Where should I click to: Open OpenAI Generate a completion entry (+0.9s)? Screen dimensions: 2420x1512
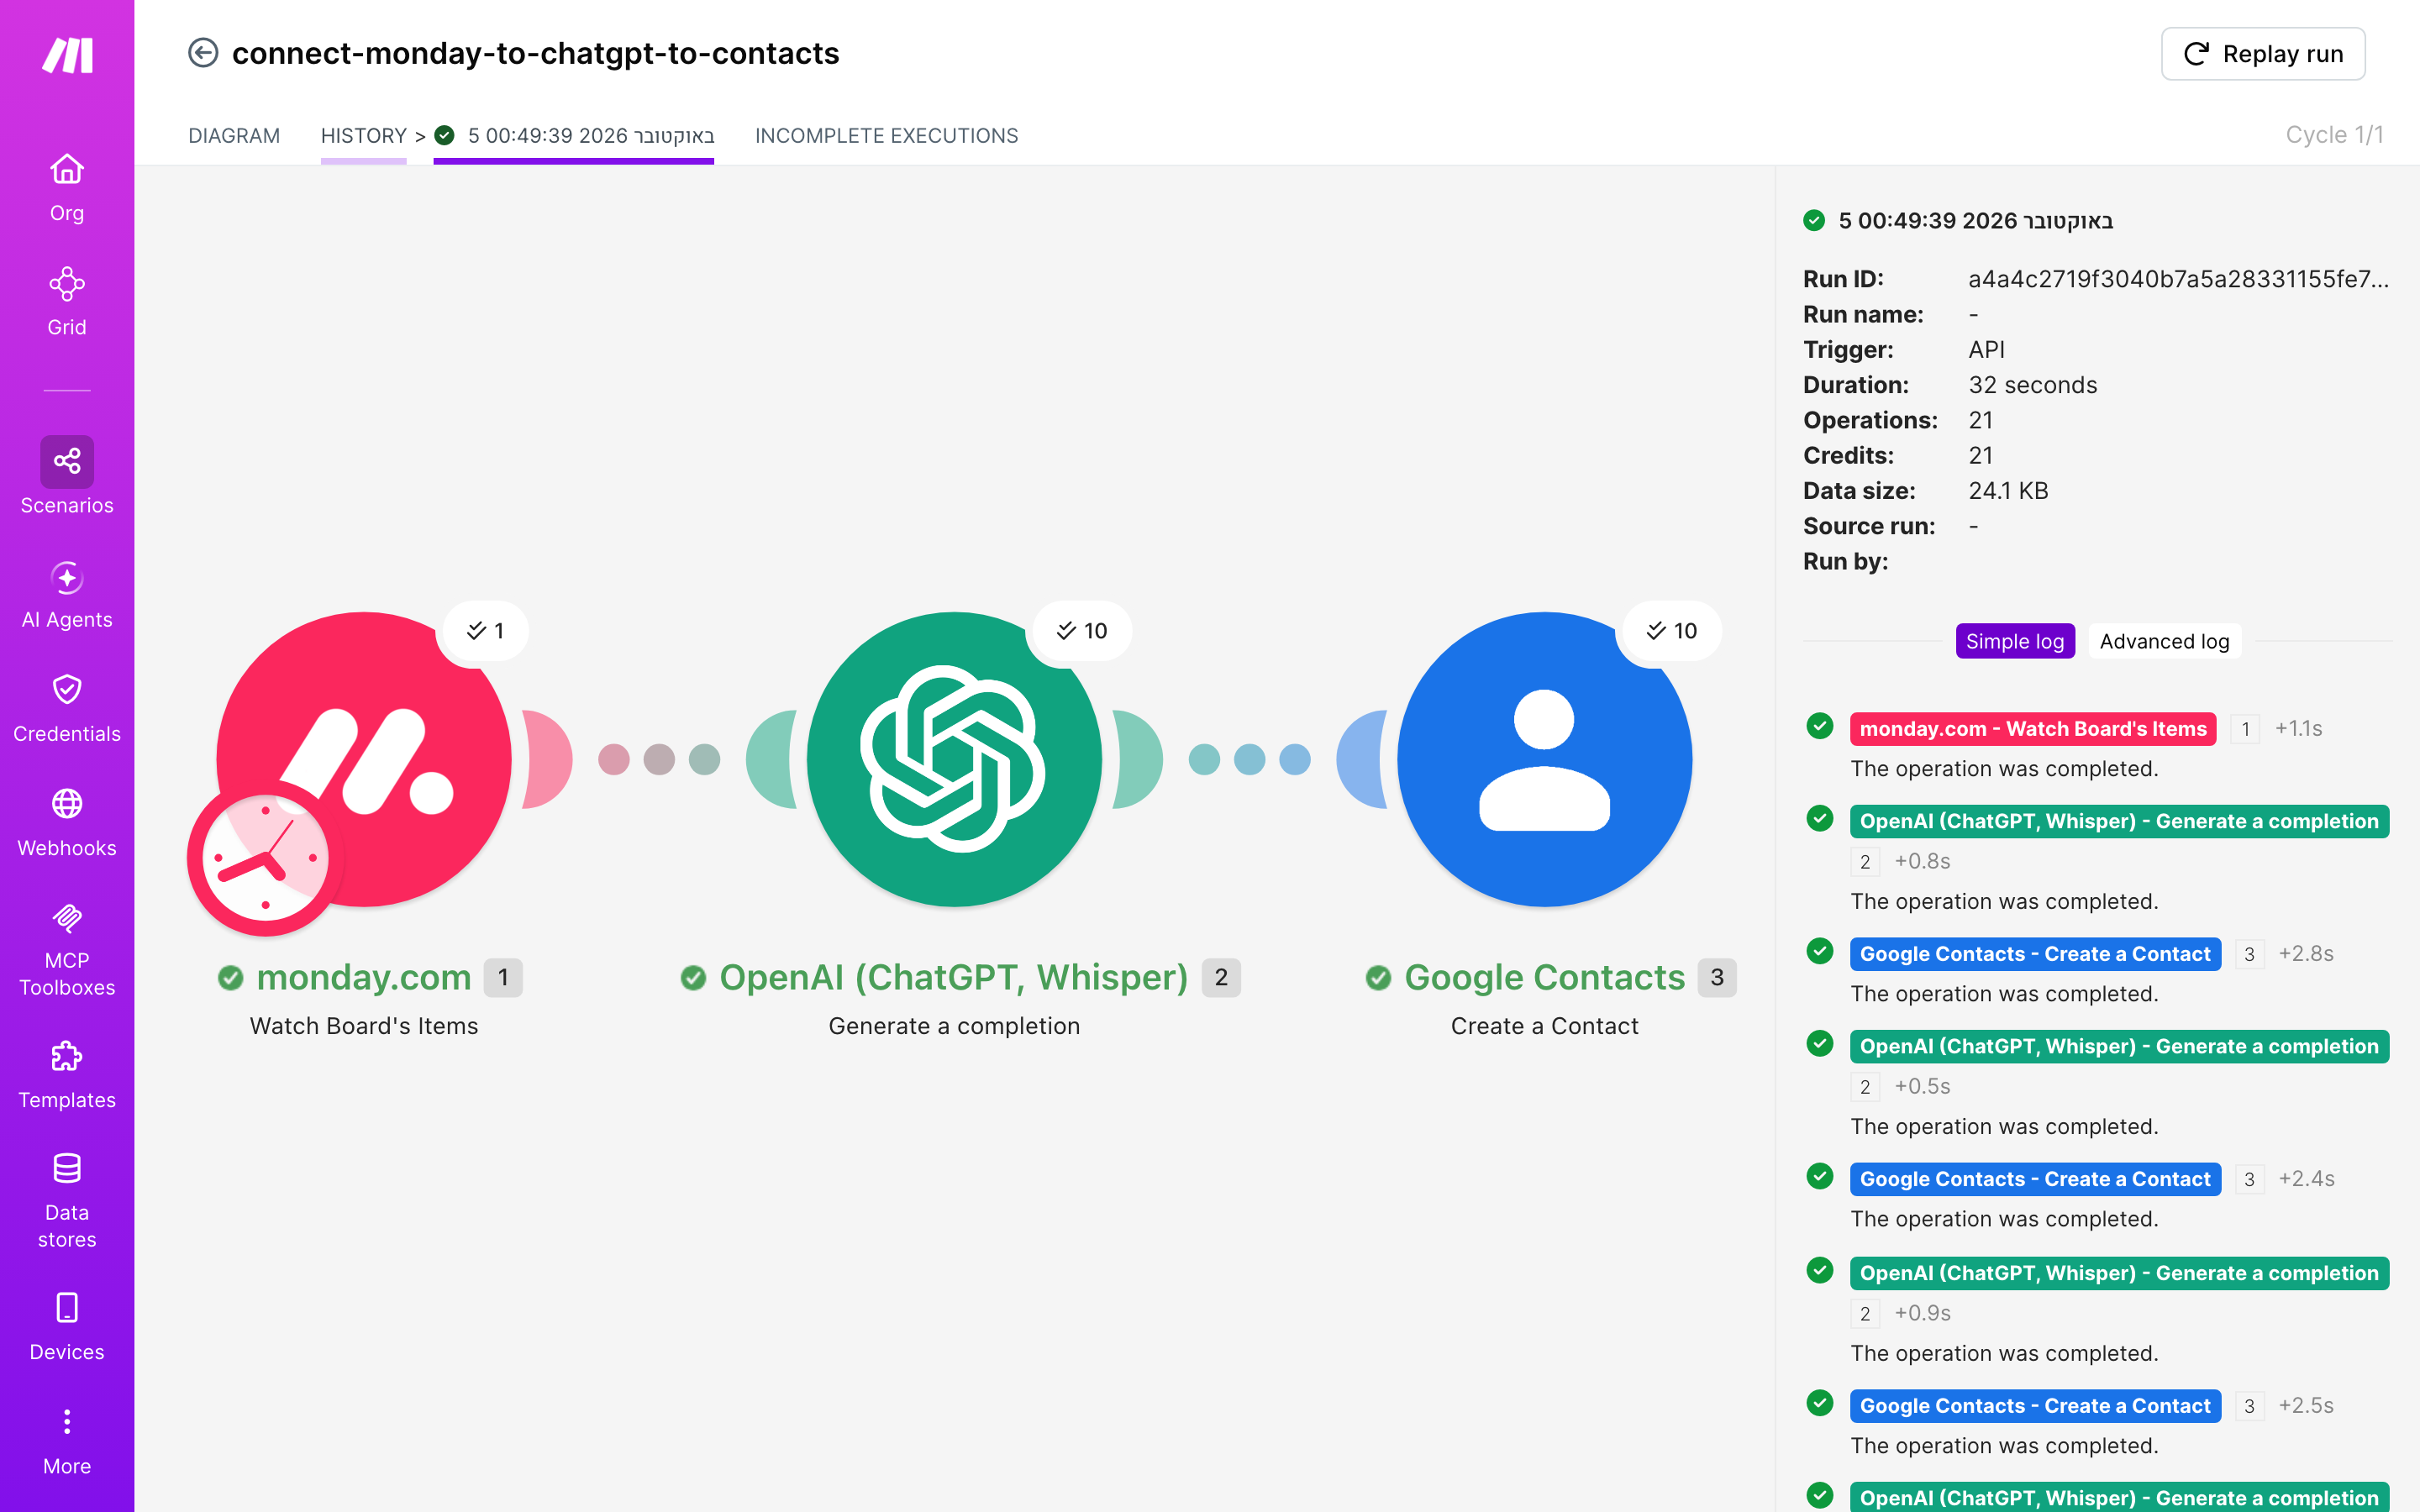pos(2119,1273)
